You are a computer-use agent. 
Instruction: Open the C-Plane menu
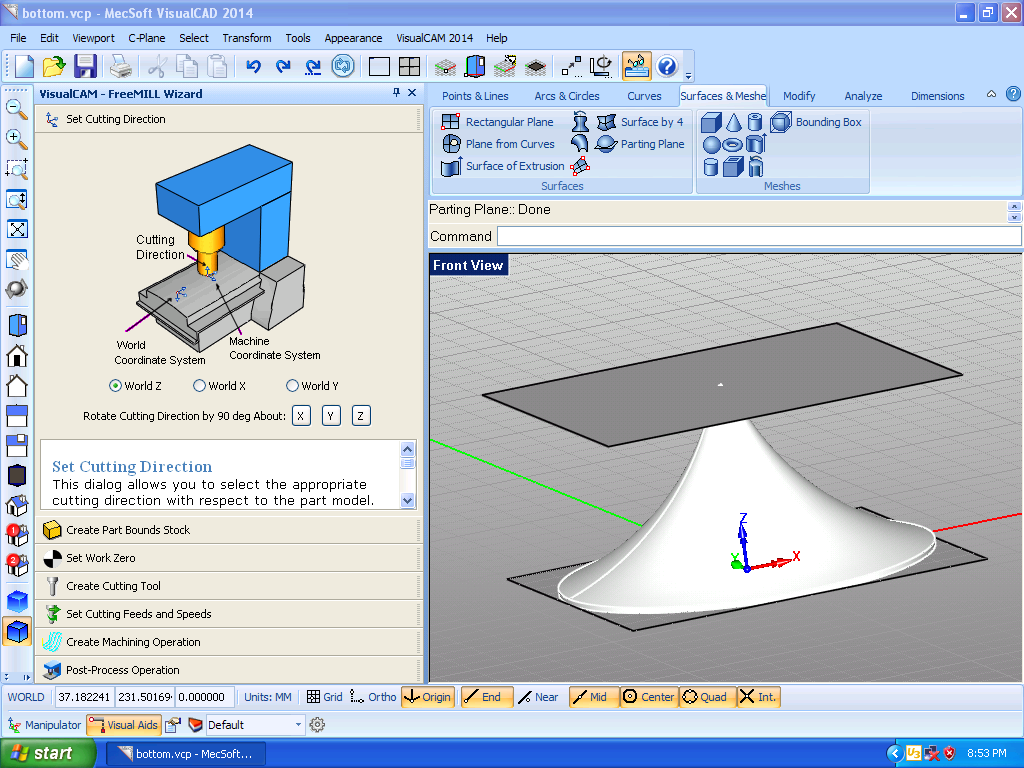coord(146,38)
